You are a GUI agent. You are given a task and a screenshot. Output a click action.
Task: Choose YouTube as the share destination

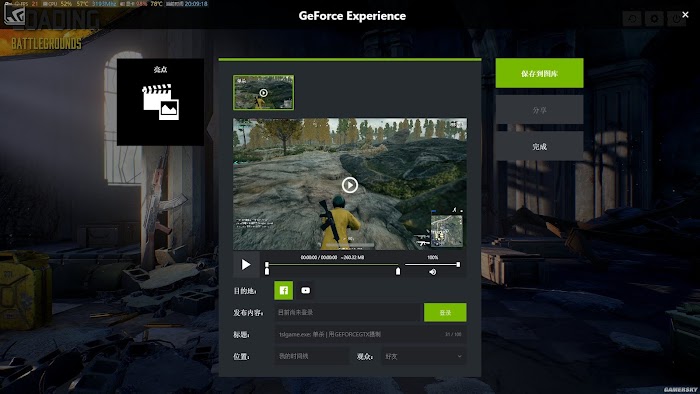305,290
